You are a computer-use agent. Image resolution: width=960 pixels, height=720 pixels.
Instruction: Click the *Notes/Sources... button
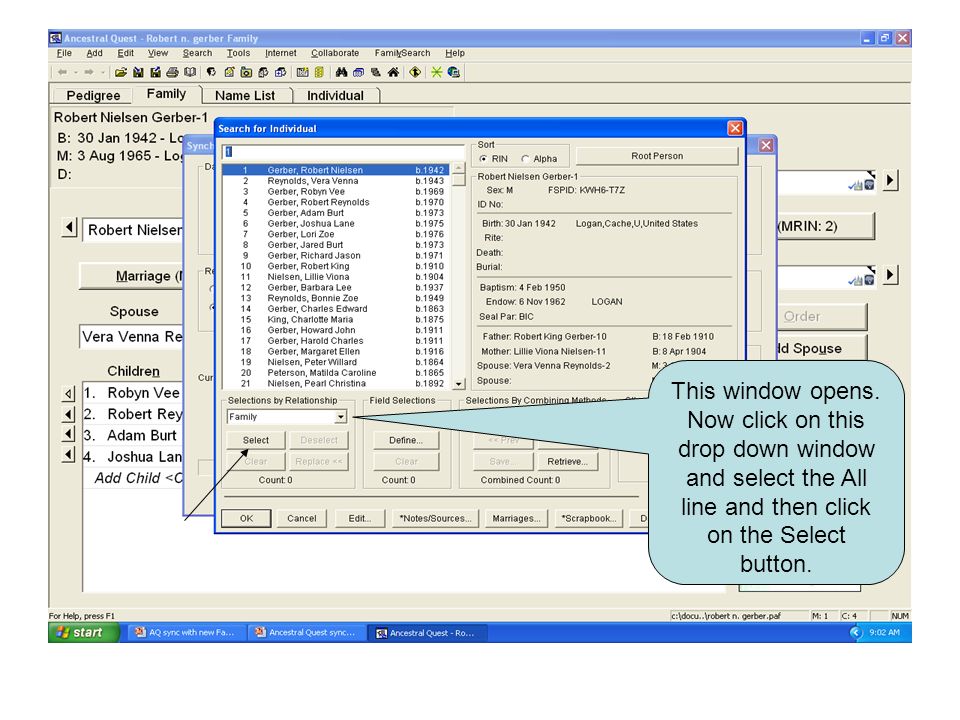point(435,518)
